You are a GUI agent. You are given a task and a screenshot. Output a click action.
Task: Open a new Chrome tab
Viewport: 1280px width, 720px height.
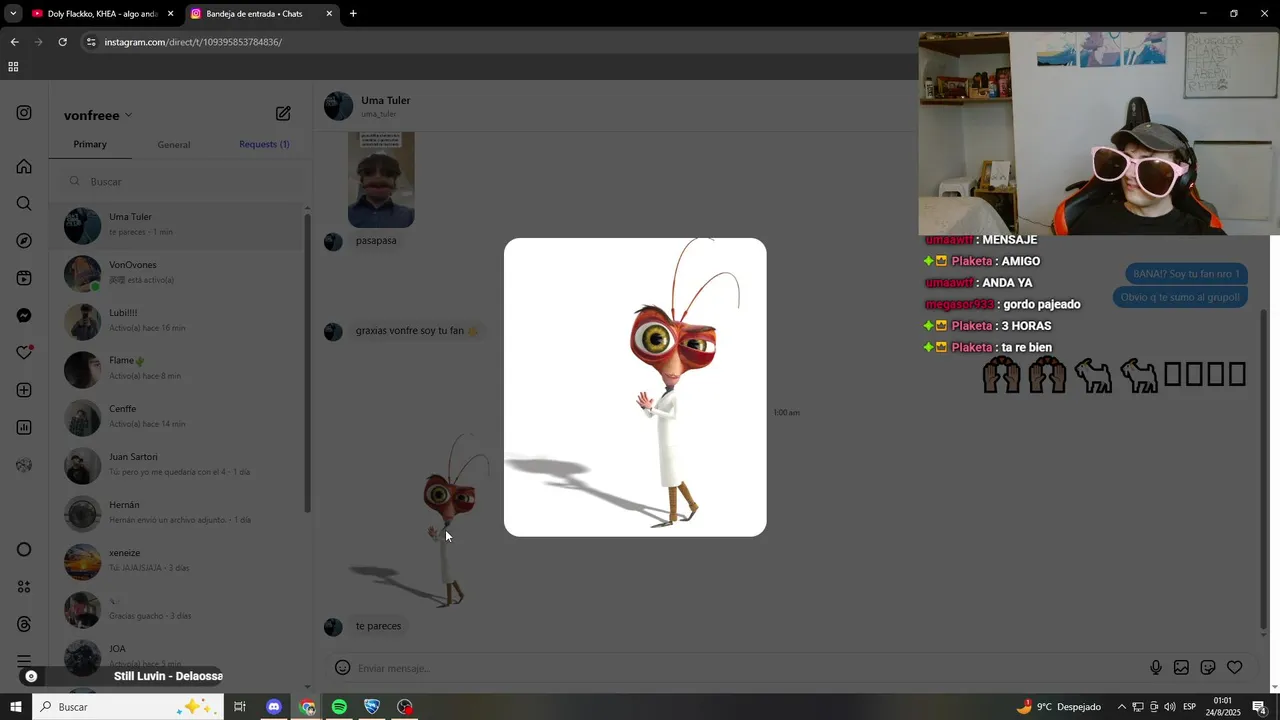[x=353, y=14]
